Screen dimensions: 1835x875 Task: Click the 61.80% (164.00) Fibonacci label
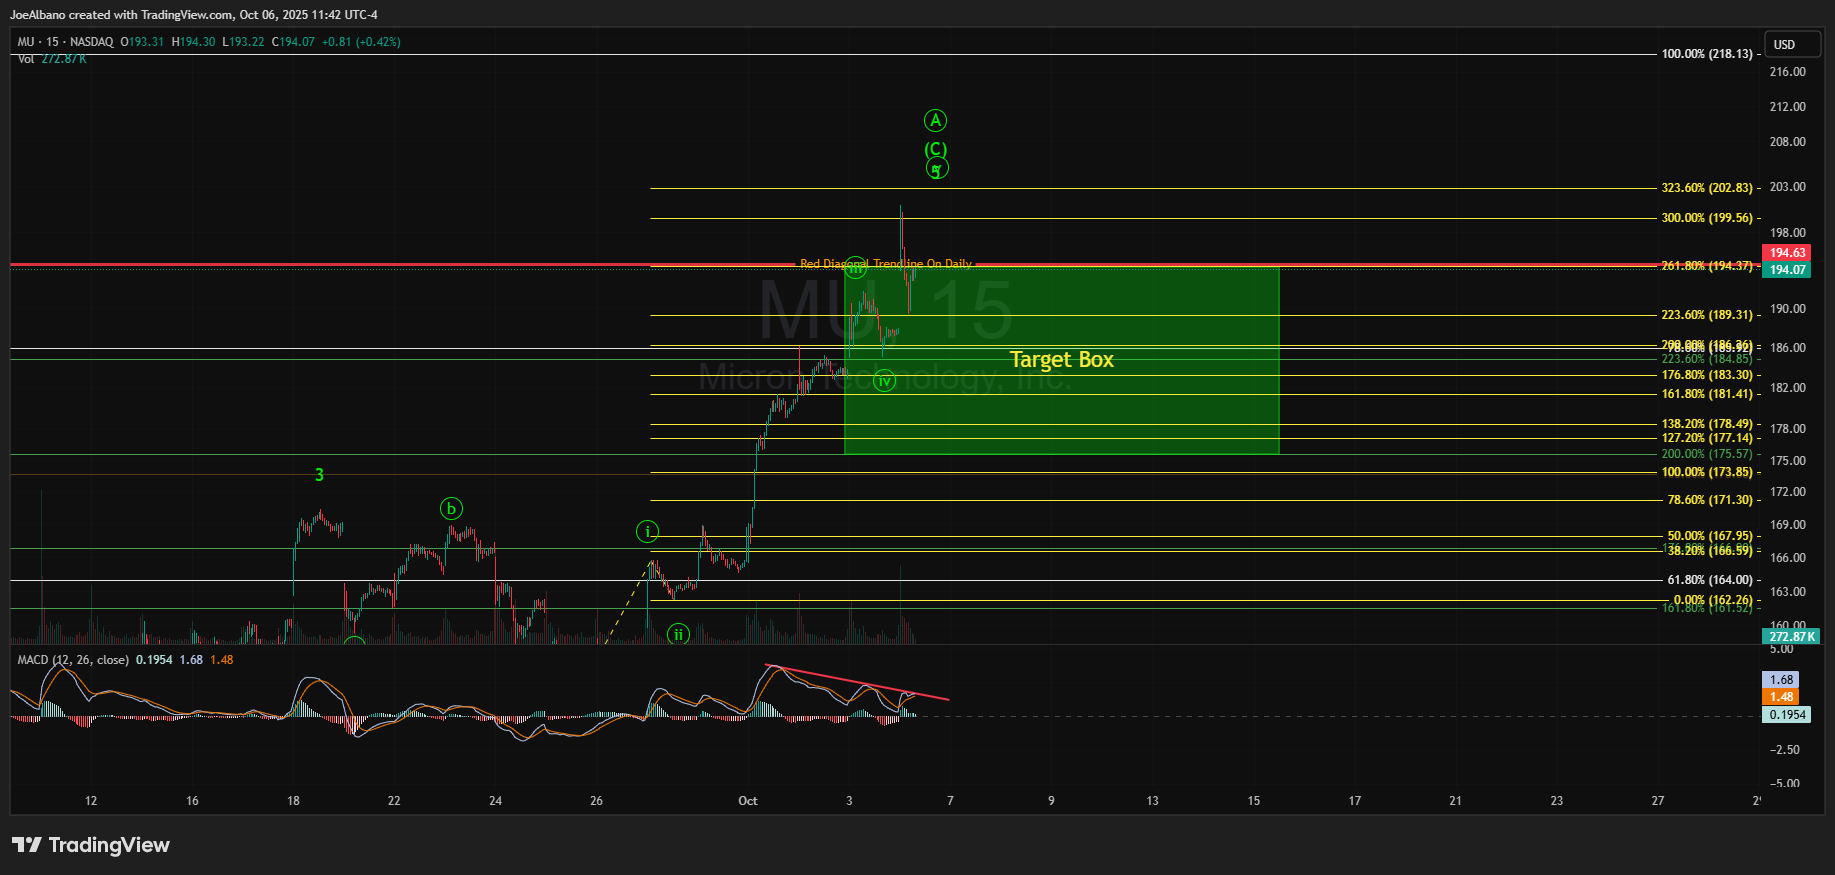pos(1710,580)
